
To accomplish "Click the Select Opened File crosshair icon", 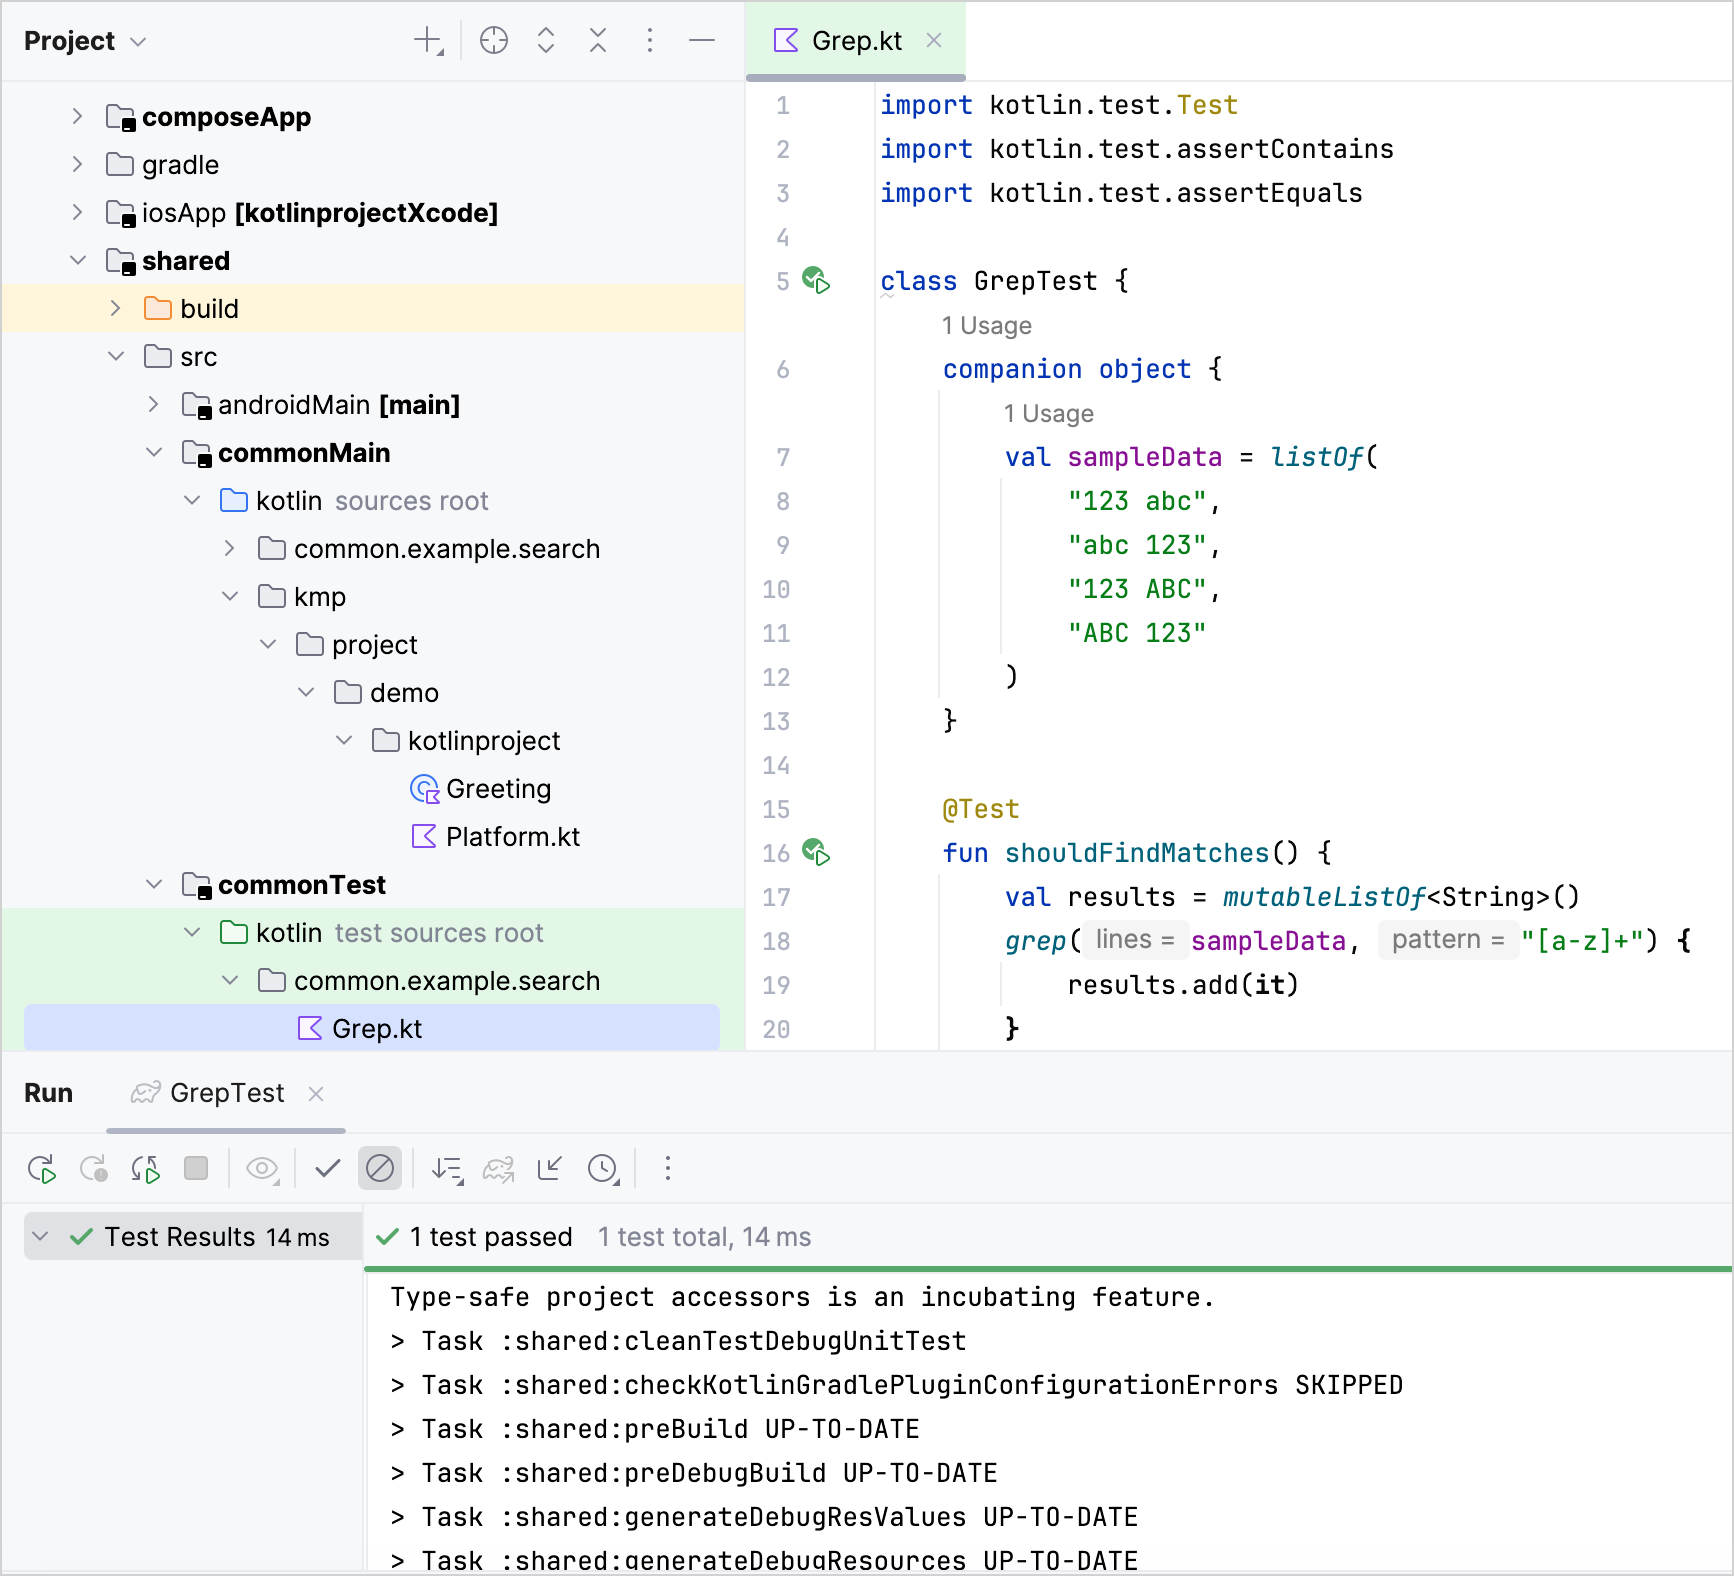I will click(494, 40).
